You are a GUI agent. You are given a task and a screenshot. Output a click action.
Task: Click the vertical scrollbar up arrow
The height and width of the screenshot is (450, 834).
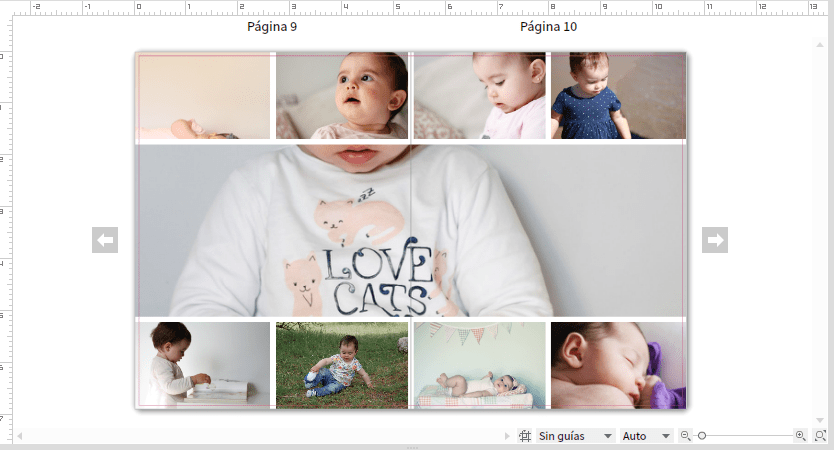(820, 45)
